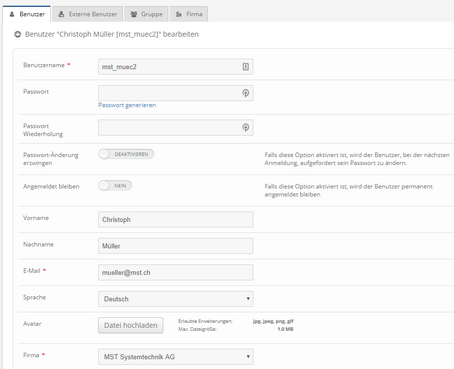The width and height of the screenshot is (454, 369).
Task: Click the people icon on the Gruppe tab
Action: (134, 14)
